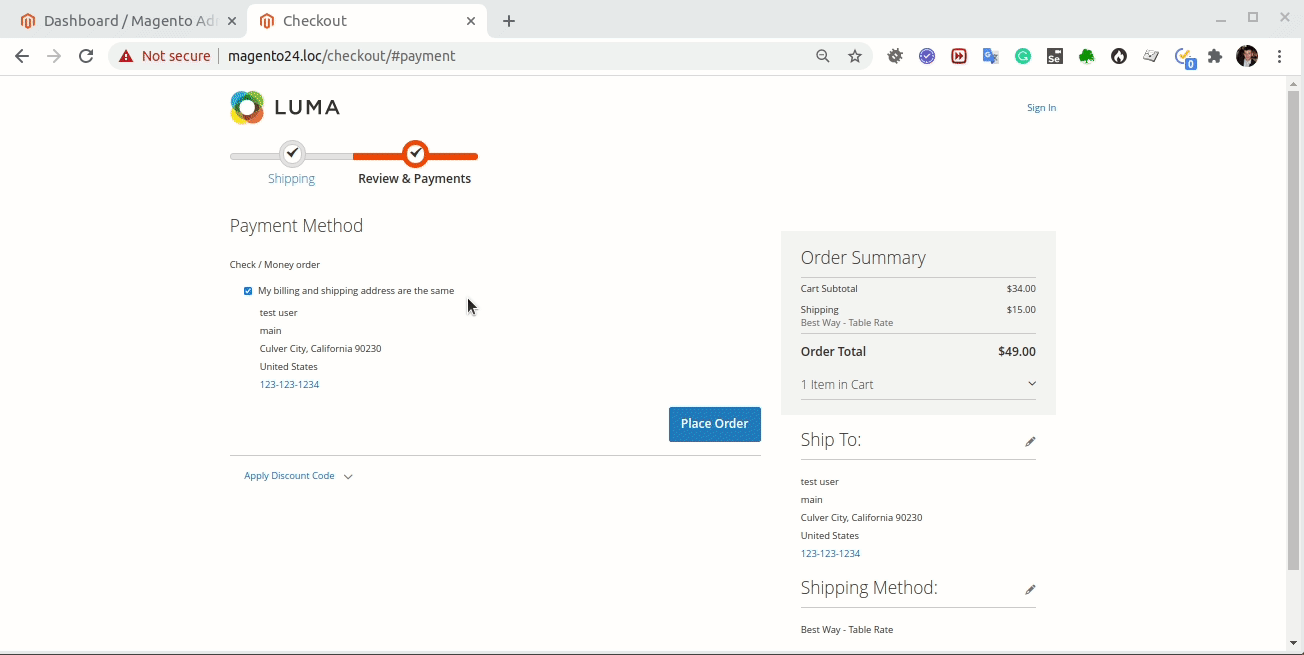The height and width of the screenshot is (655, 1304).
Task: Edit shipping method using the pencil icon
Action: tap(1030, 589)
